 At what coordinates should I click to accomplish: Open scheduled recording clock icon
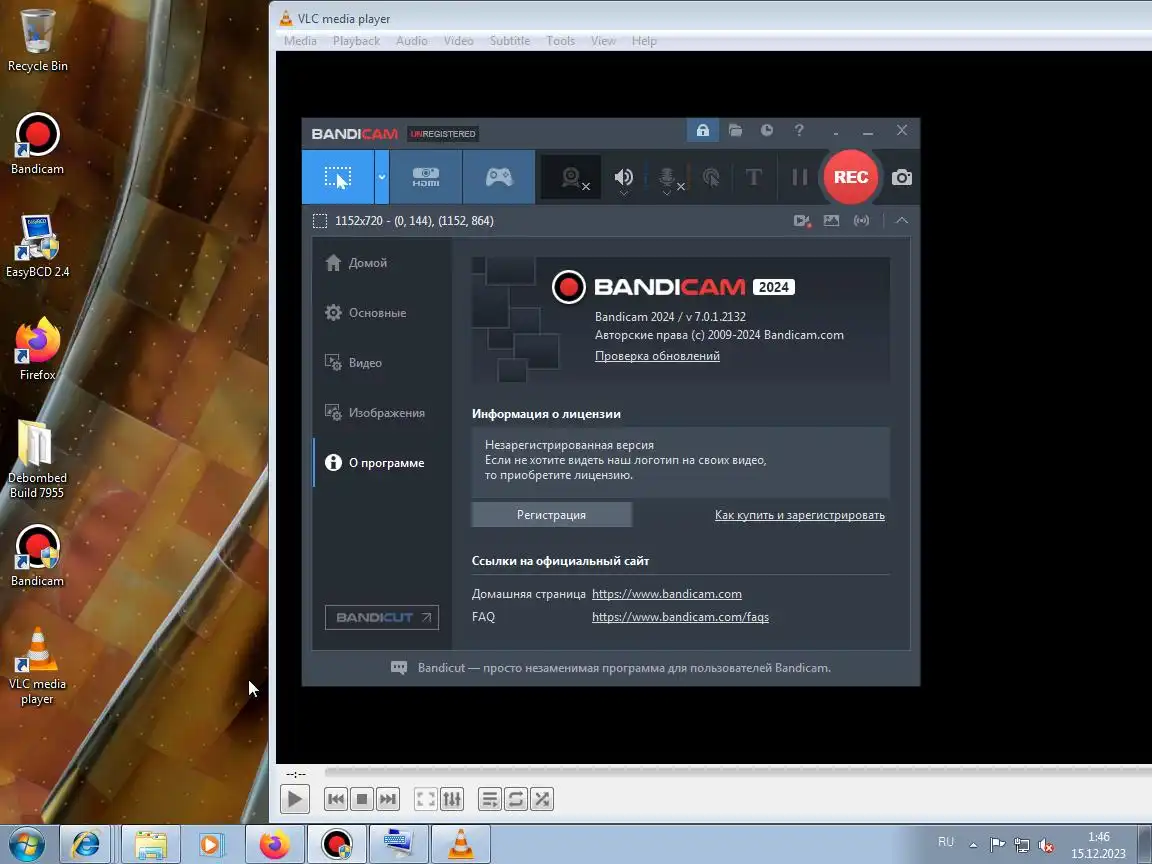pyautogui.click(x=766, y=131)
